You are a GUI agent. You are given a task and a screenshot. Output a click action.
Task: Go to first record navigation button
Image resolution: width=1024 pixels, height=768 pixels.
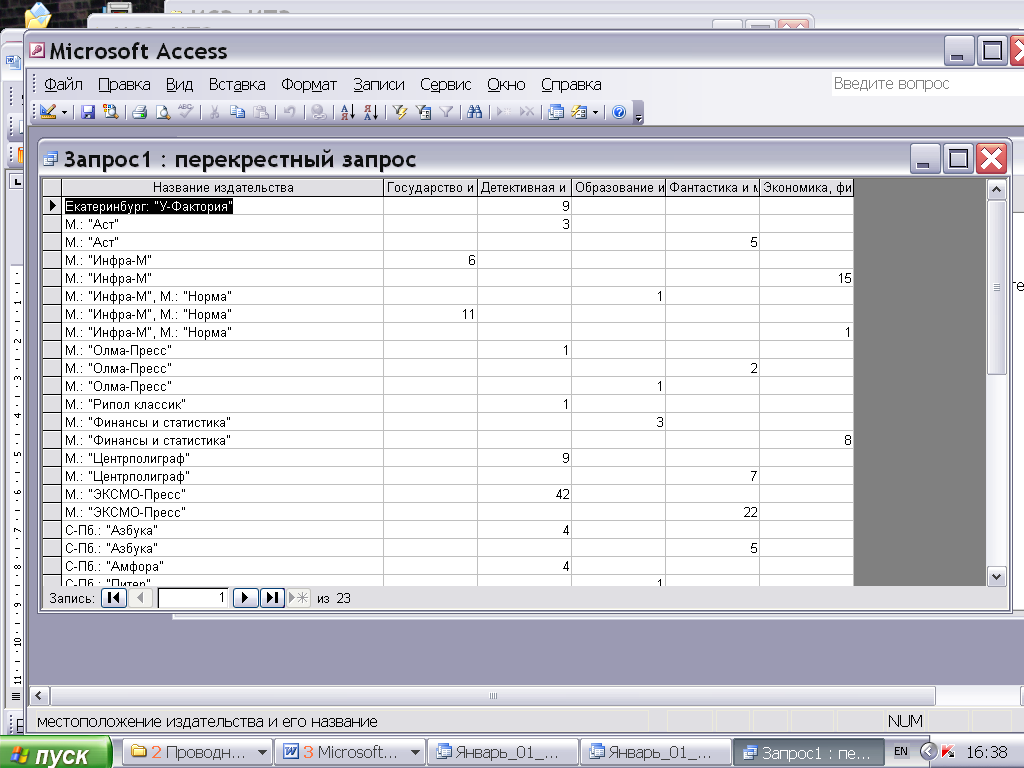pos(114,598)
